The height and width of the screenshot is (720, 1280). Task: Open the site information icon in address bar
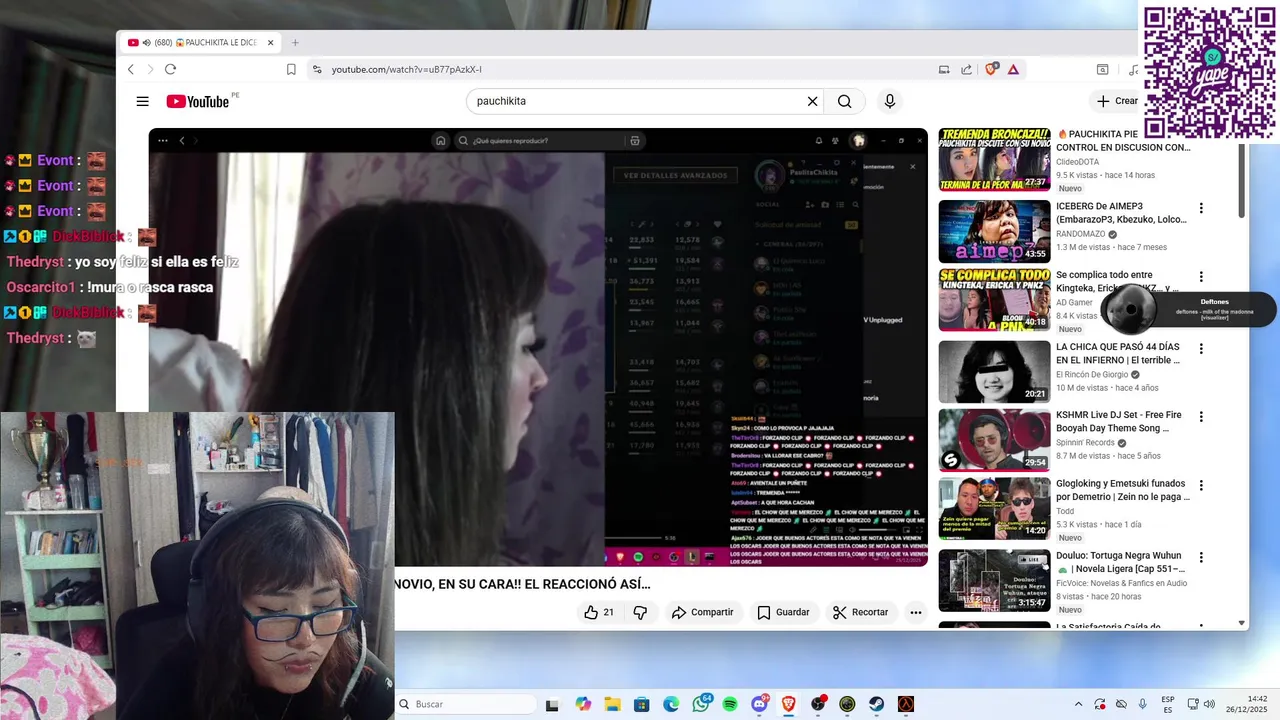(x=317, y=69)
